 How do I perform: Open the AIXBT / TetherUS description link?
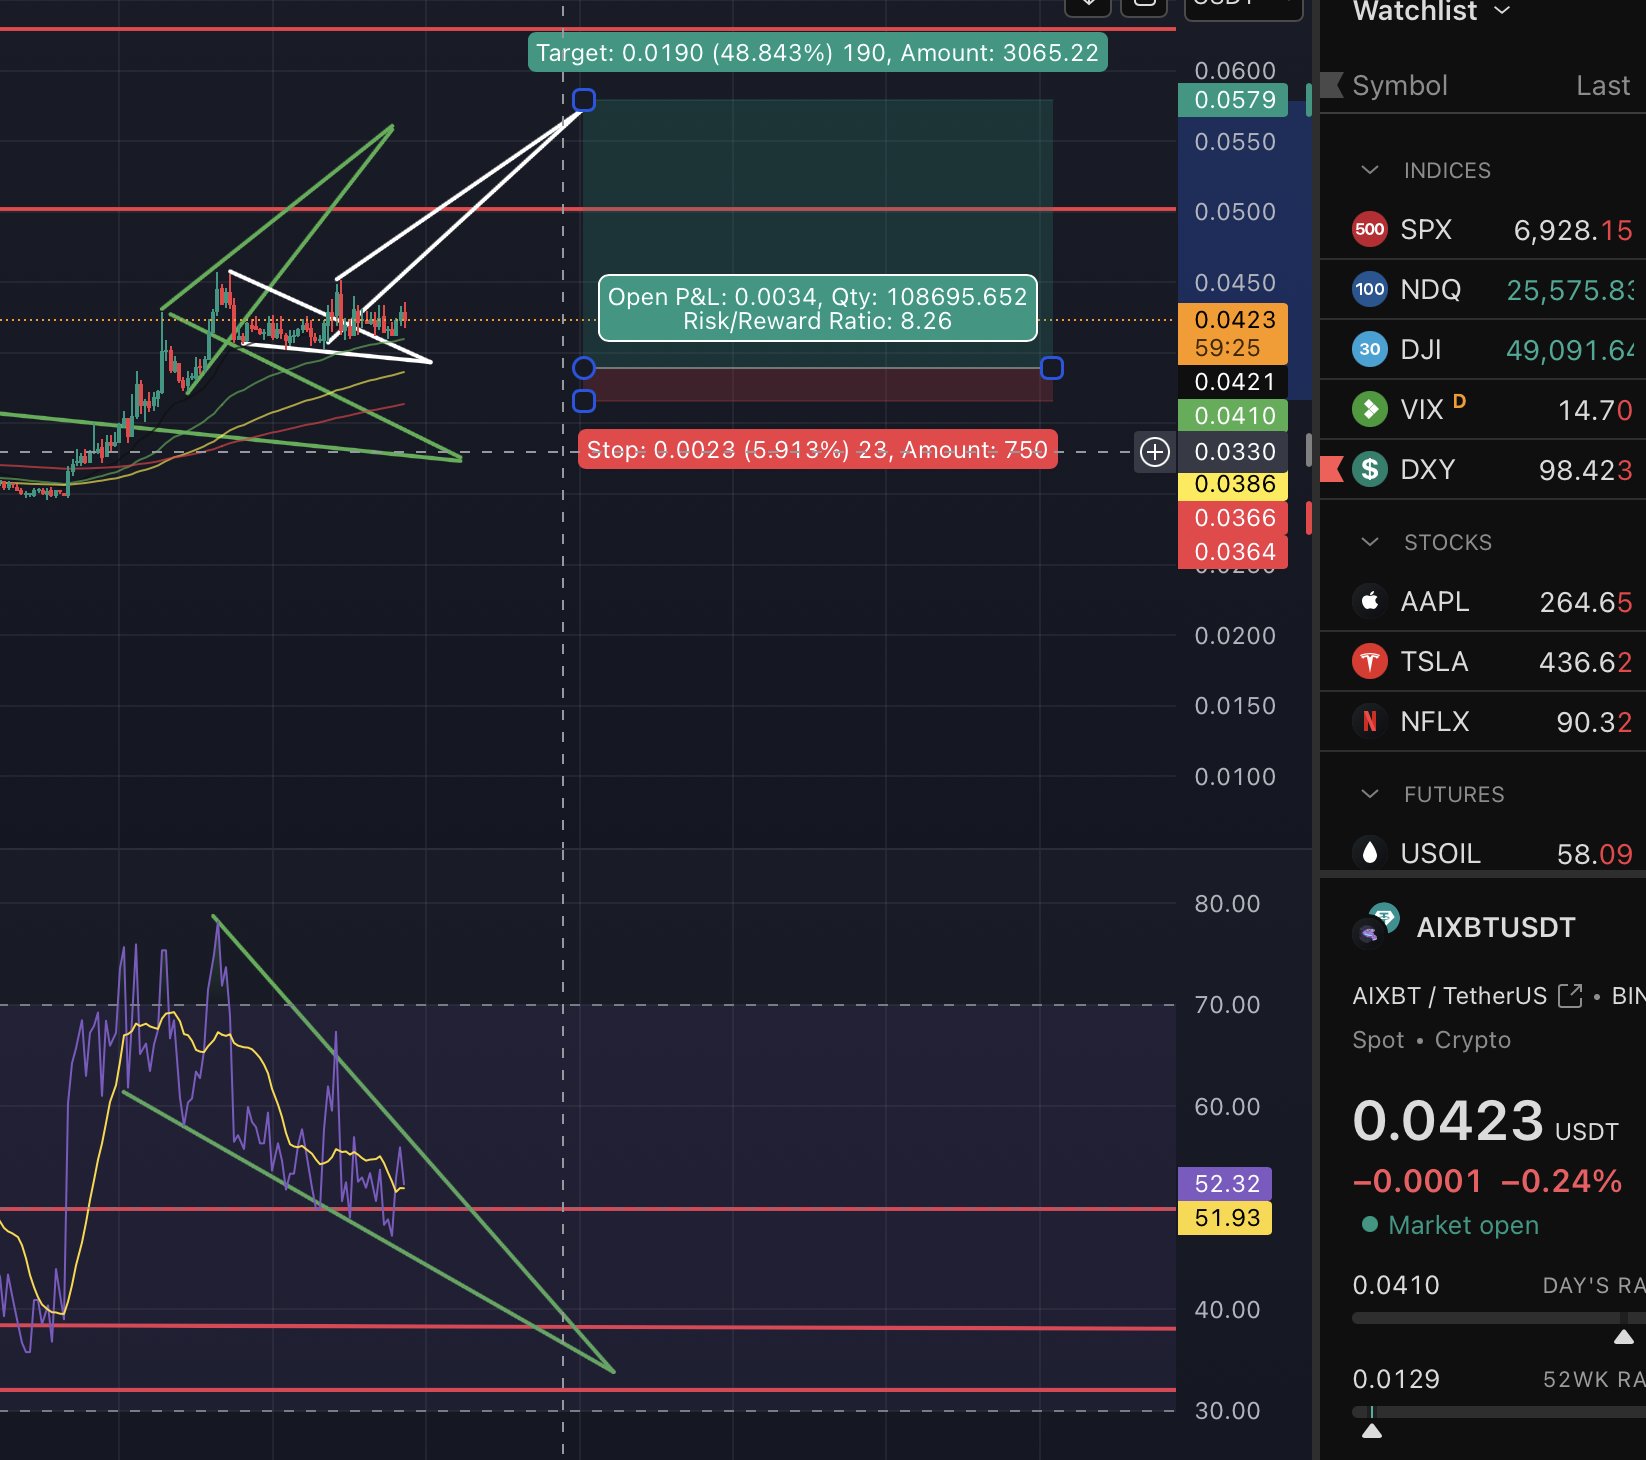1449,996
